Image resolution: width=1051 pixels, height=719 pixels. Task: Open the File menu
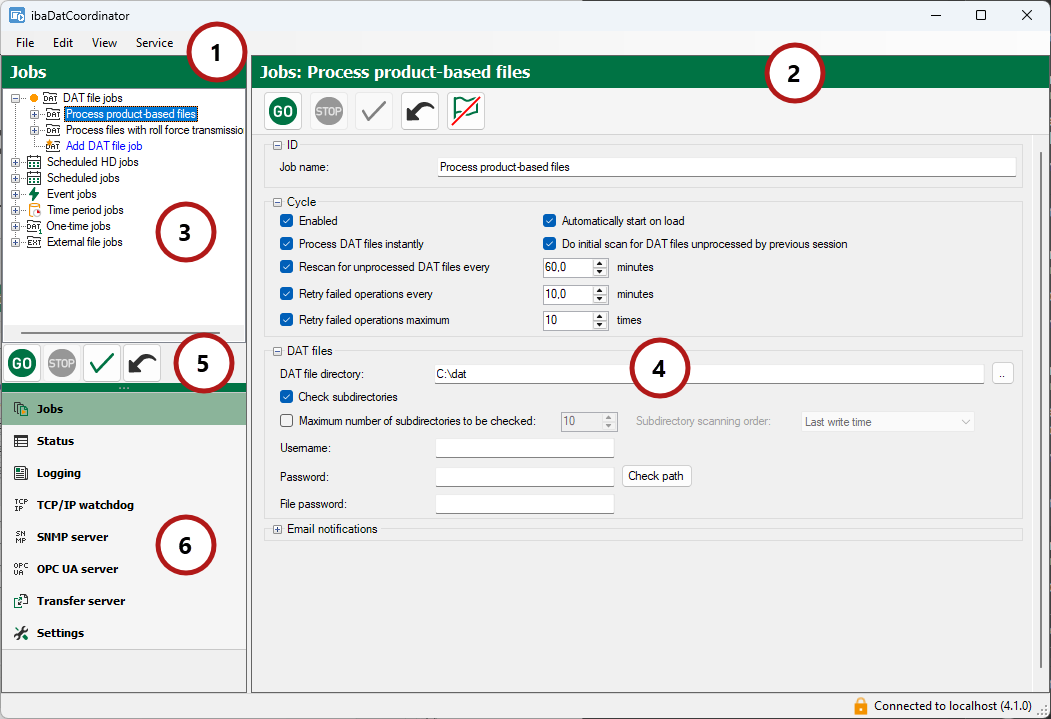(x=25, y=42)
